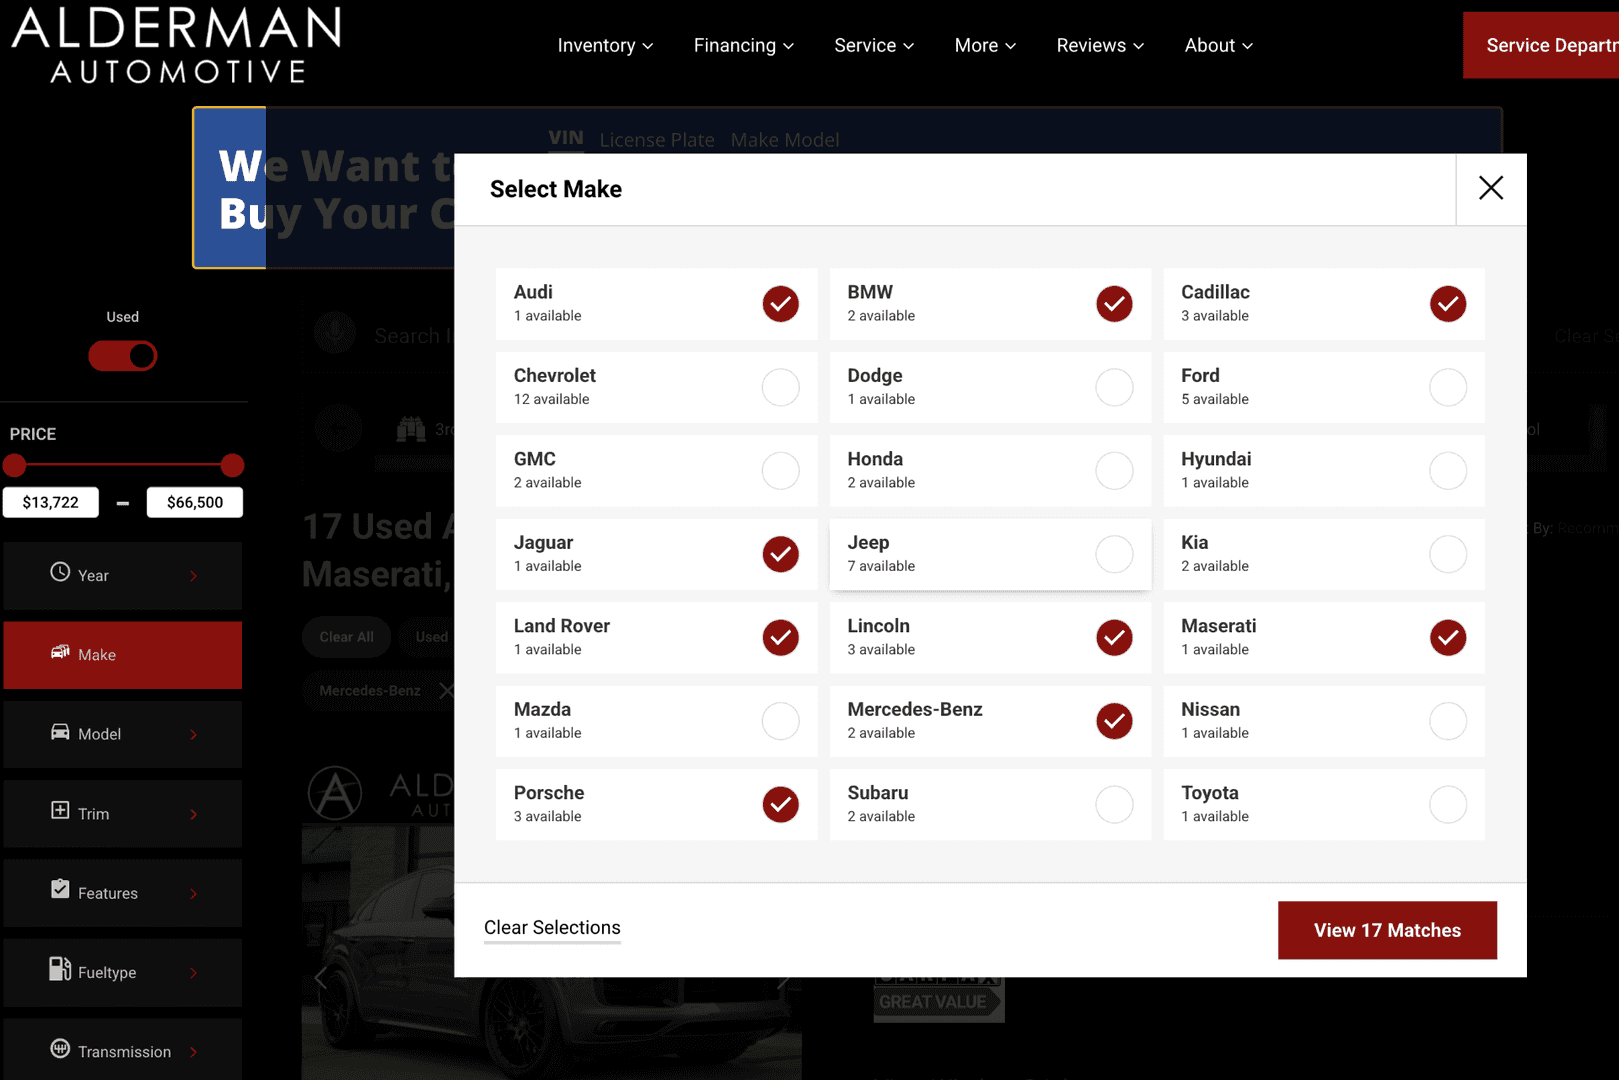The image size is (1619, 1080).
Task: Deselect the Maserati make
Action: (1448, 637)
